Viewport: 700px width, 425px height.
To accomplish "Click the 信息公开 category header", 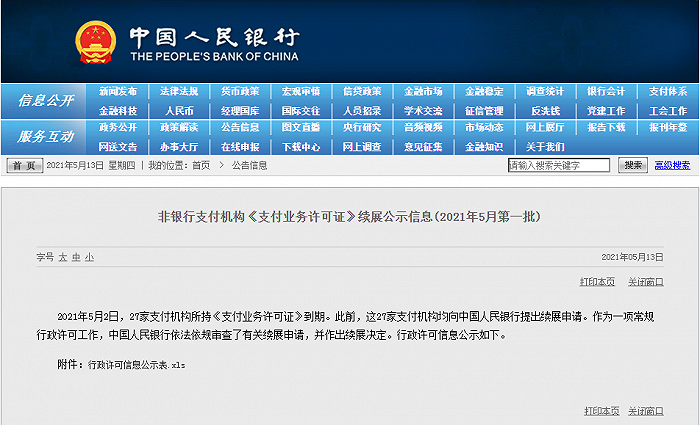I will (x=45, y=101).
